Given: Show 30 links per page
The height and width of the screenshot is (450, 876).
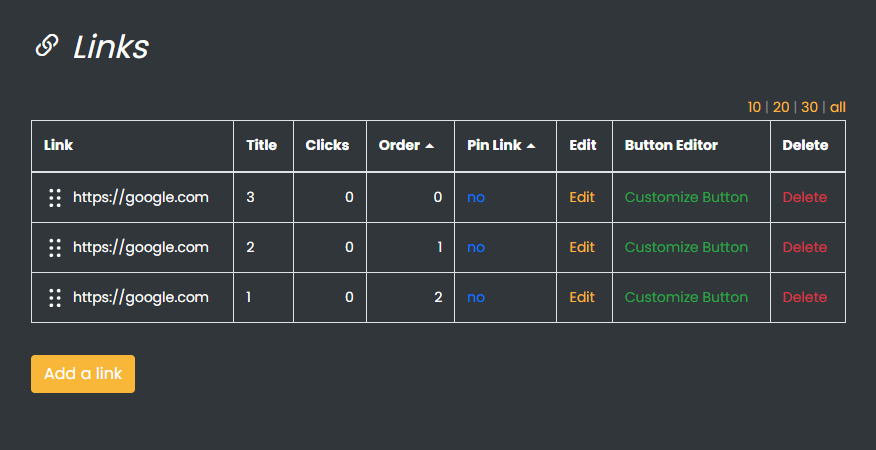Looking at the screenshot, I should coord(809,107).
